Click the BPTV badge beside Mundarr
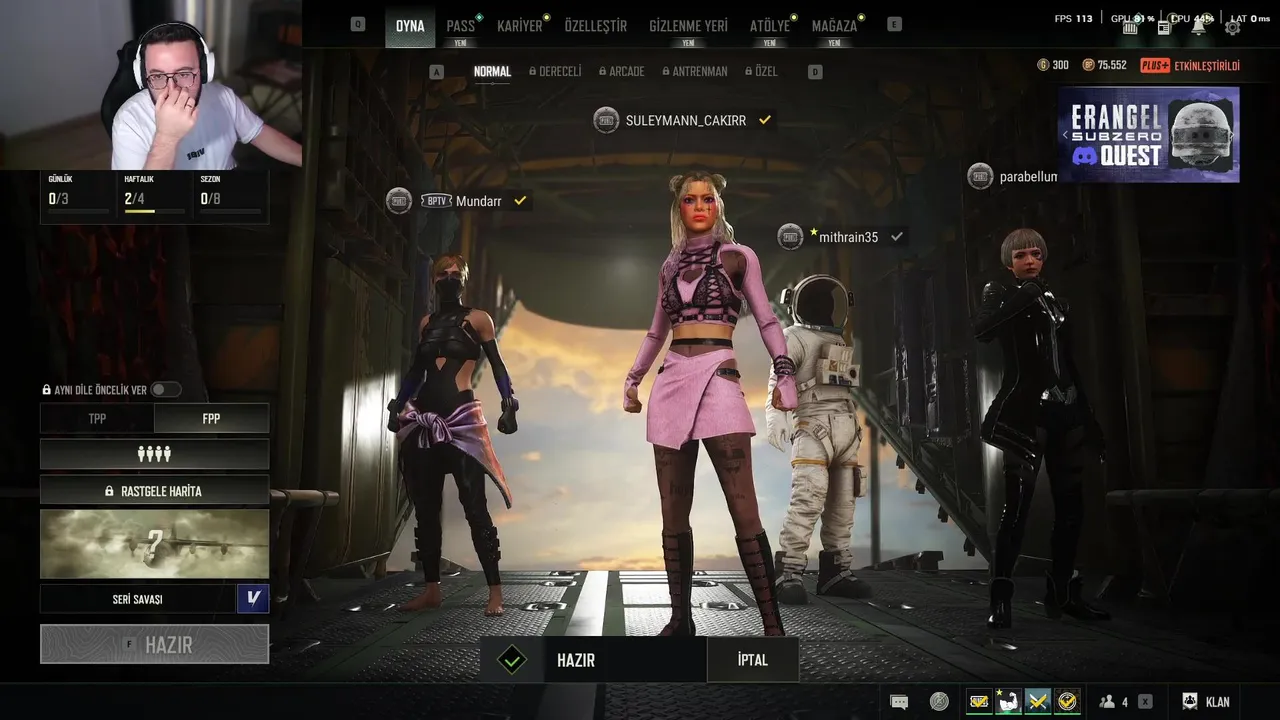This screenshot has height=720, width=1280. [436, 201]
